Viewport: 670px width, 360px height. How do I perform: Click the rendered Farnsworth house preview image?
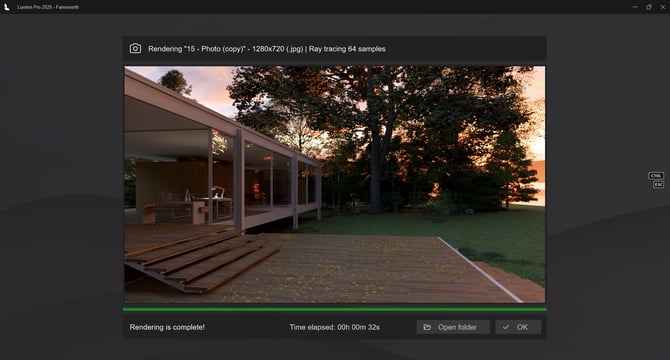(335, 184)
